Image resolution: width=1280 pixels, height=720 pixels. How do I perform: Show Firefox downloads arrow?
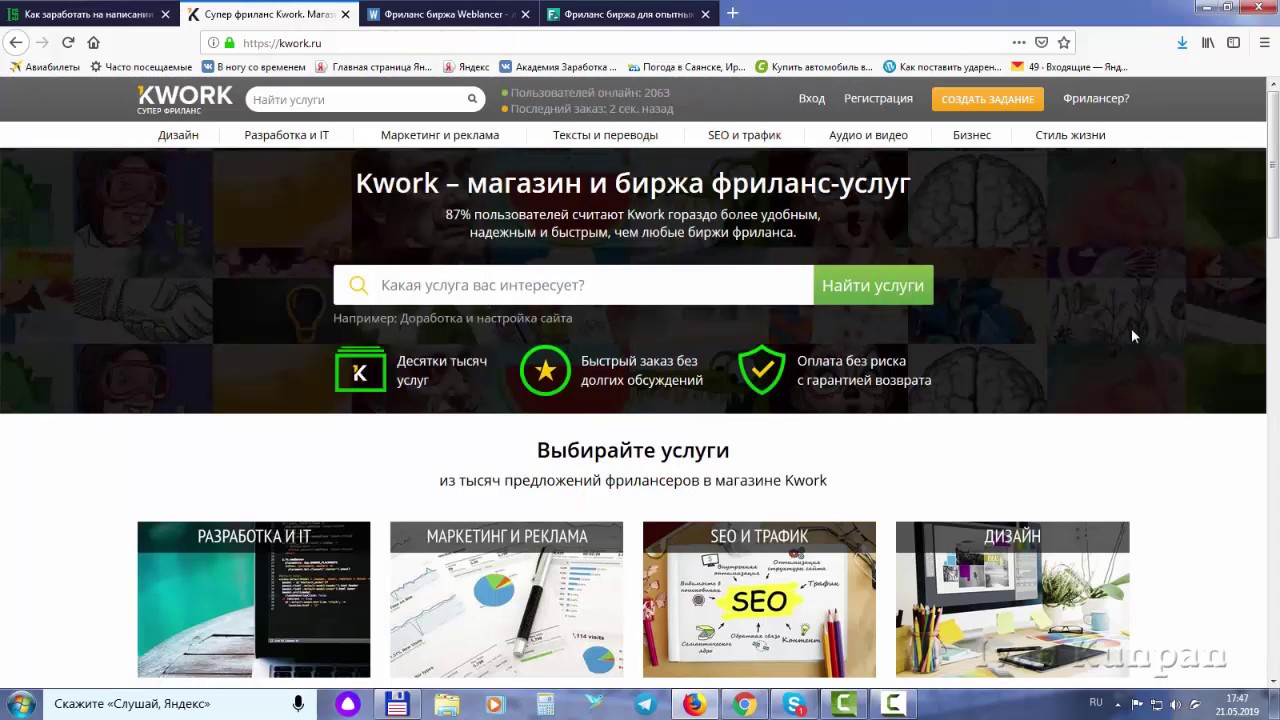click(x=1182, y=43)
